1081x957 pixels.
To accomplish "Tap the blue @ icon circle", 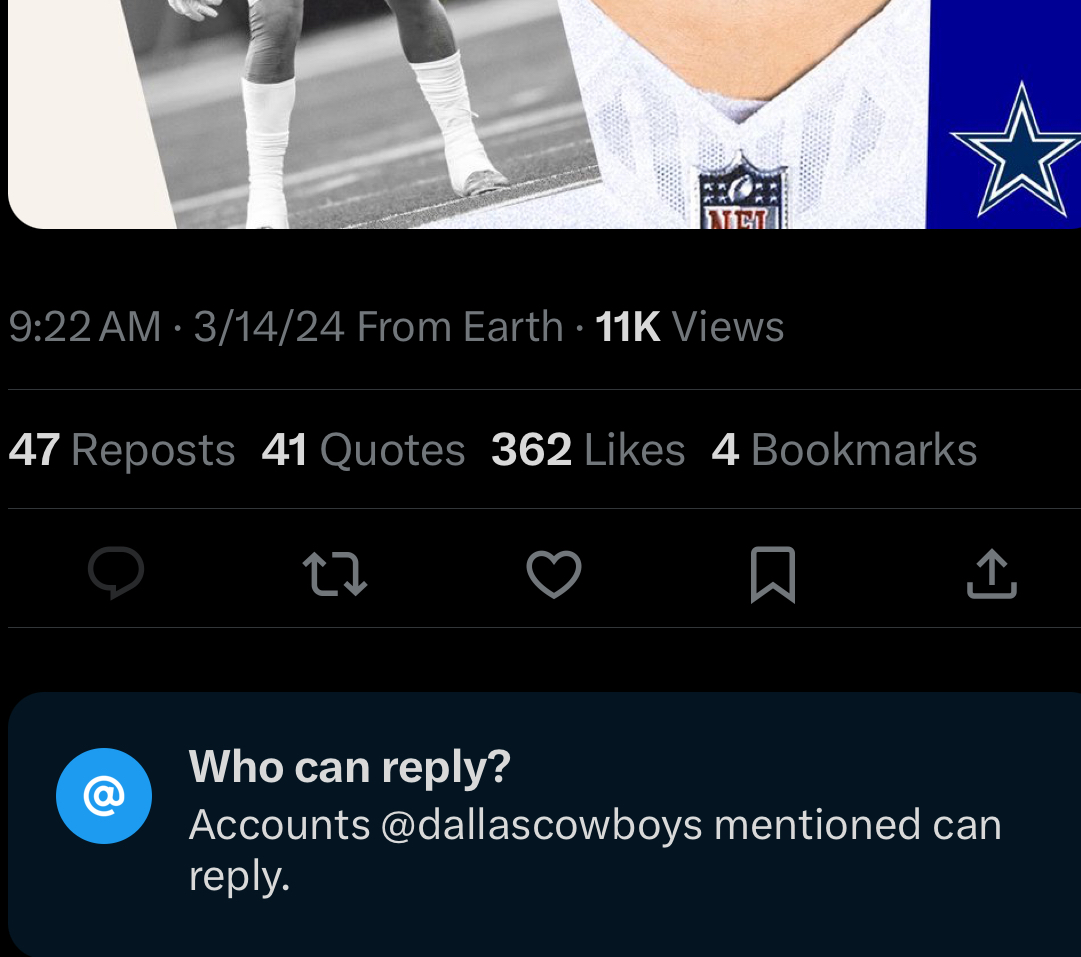I will (x=104, y=796).
